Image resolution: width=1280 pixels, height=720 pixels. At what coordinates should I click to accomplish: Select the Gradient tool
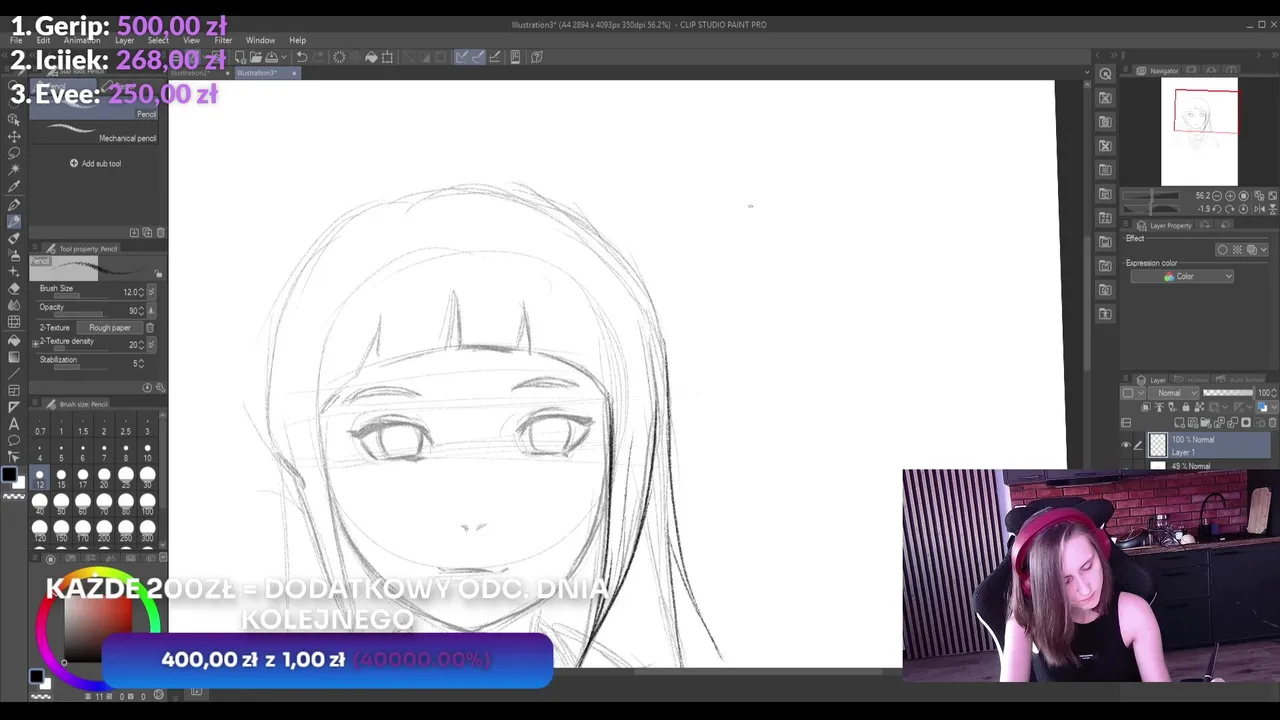tap(14, 357)
